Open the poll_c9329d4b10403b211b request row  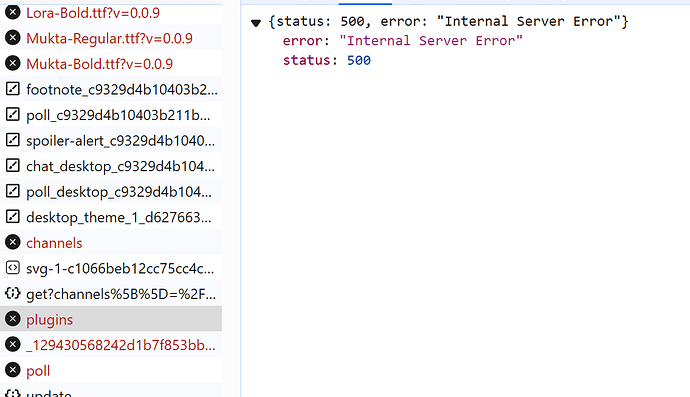111,115
